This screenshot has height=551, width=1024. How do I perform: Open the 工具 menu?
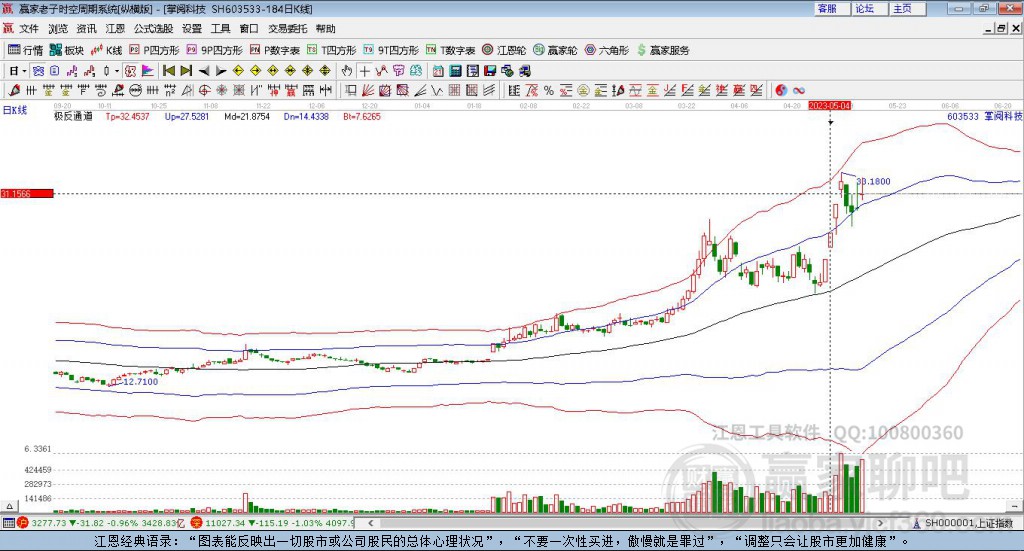[x=220, y=29]
